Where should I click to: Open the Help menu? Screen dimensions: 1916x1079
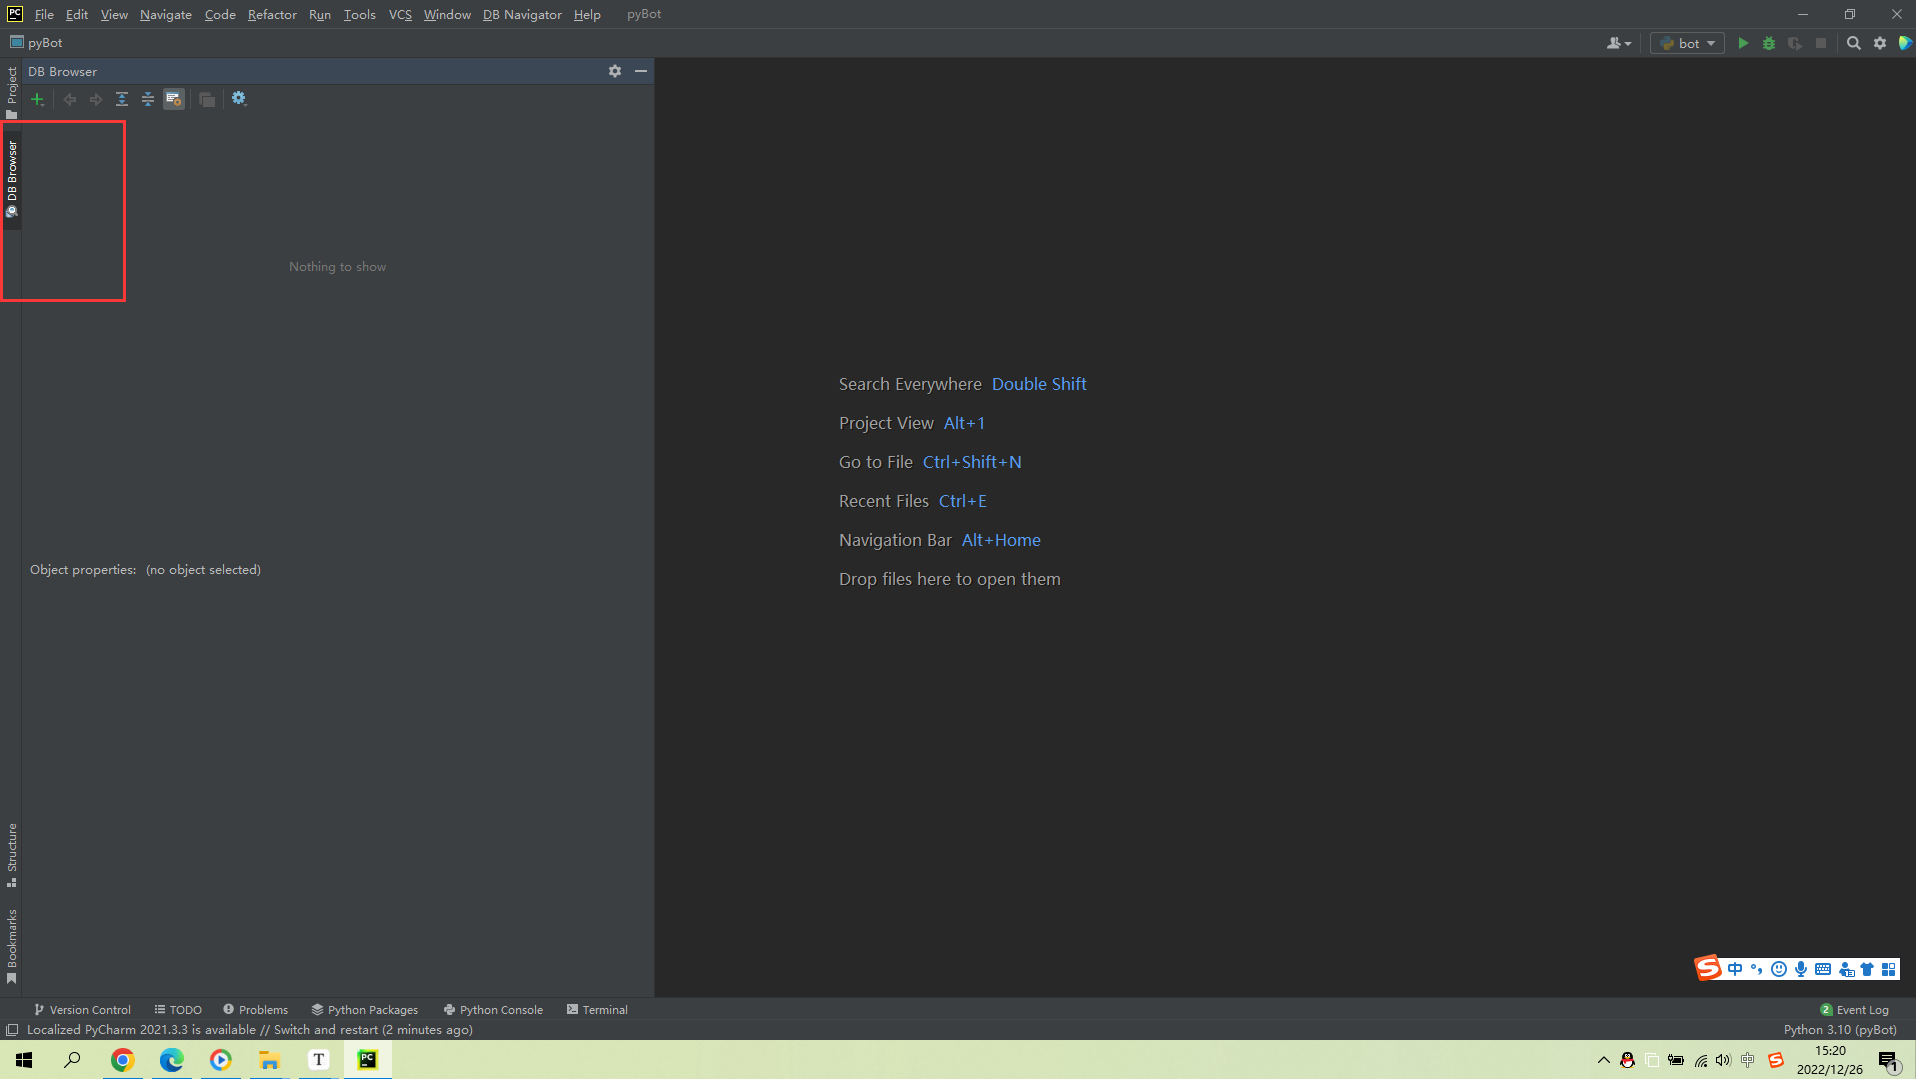point(587,14)
